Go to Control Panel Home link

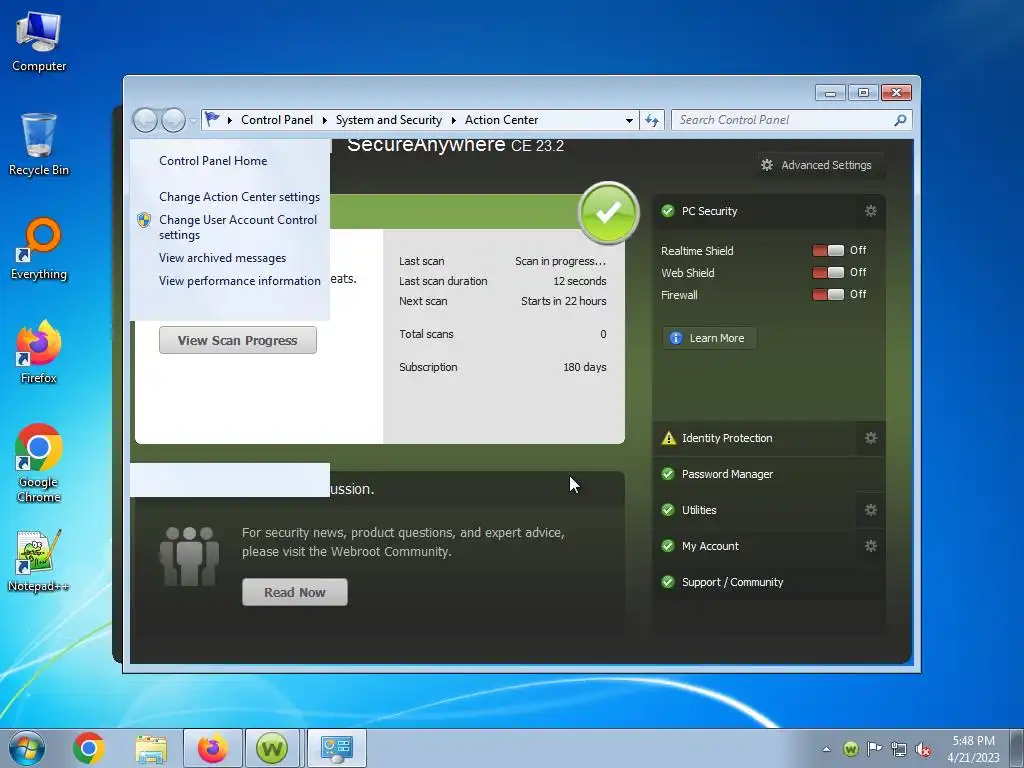pos(213,161)
